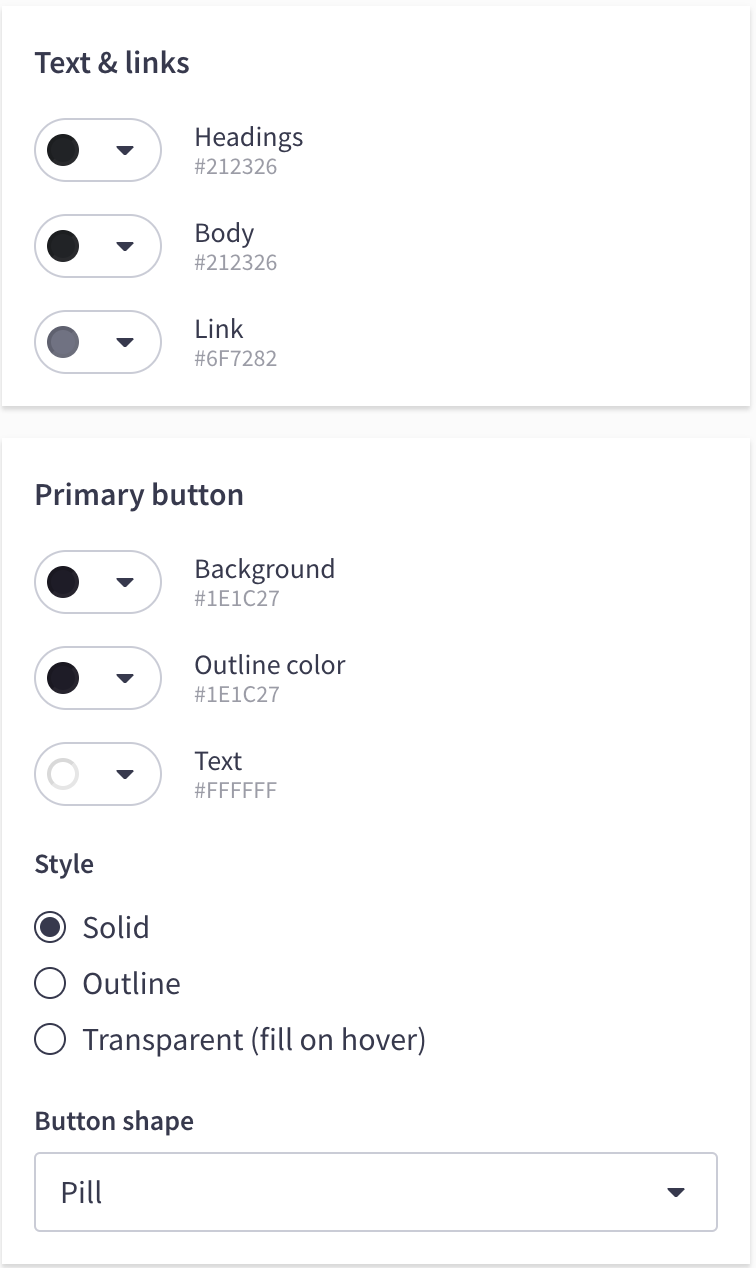Click the white button Text color swatch
Screen dimensions: 756x1268
pos(64,774)
